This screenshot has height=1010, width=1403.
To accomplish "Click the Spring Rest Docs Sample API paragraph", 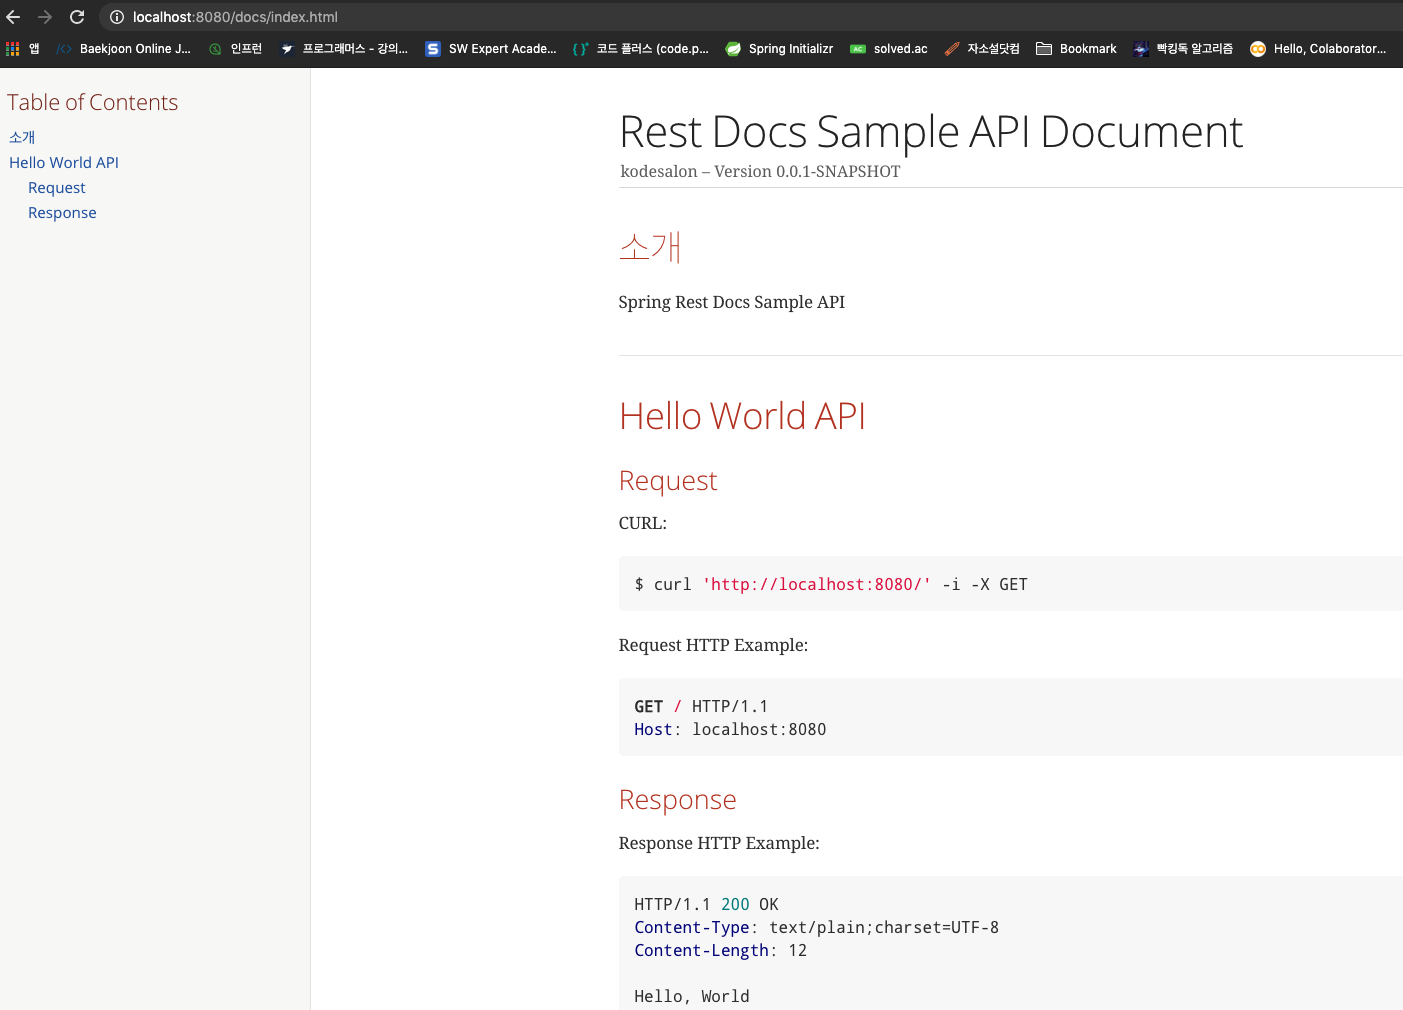I will (732, 302).
